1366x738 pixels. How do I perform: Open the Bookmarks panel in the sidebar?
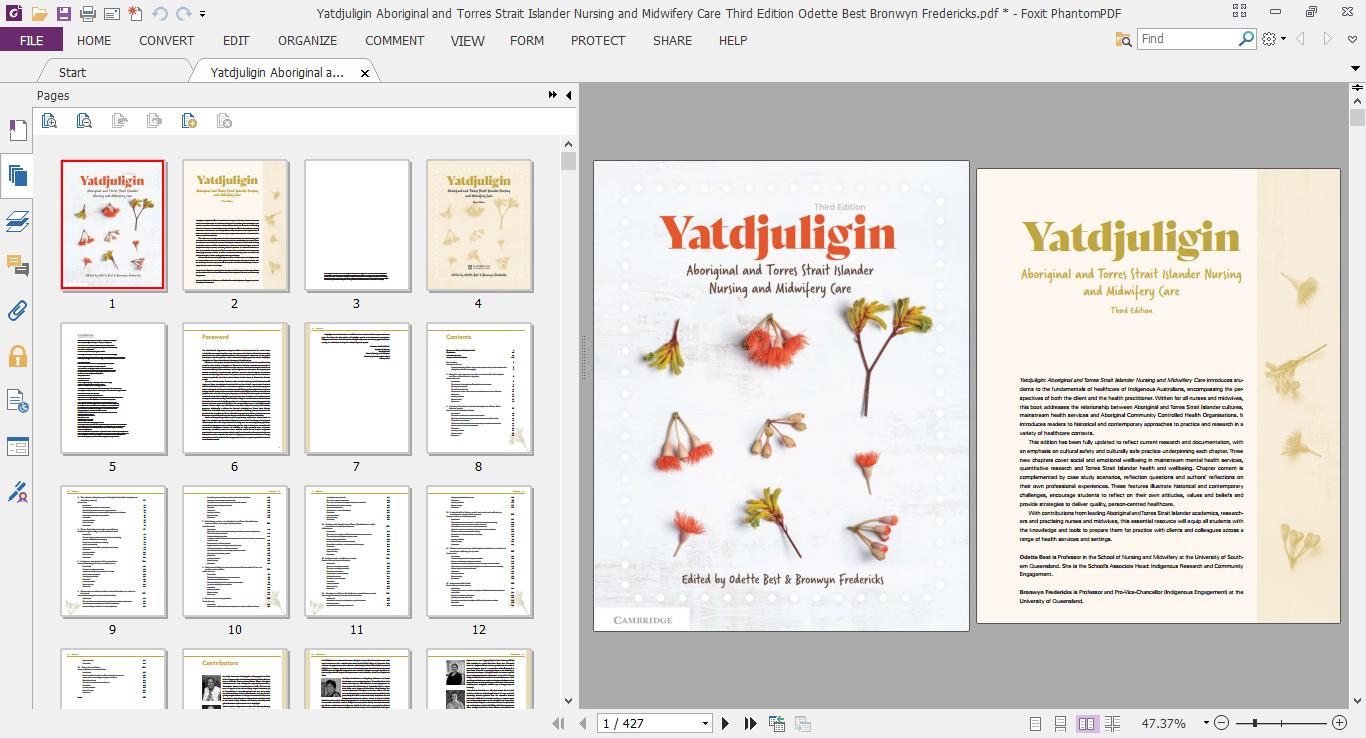pos(17,131)
